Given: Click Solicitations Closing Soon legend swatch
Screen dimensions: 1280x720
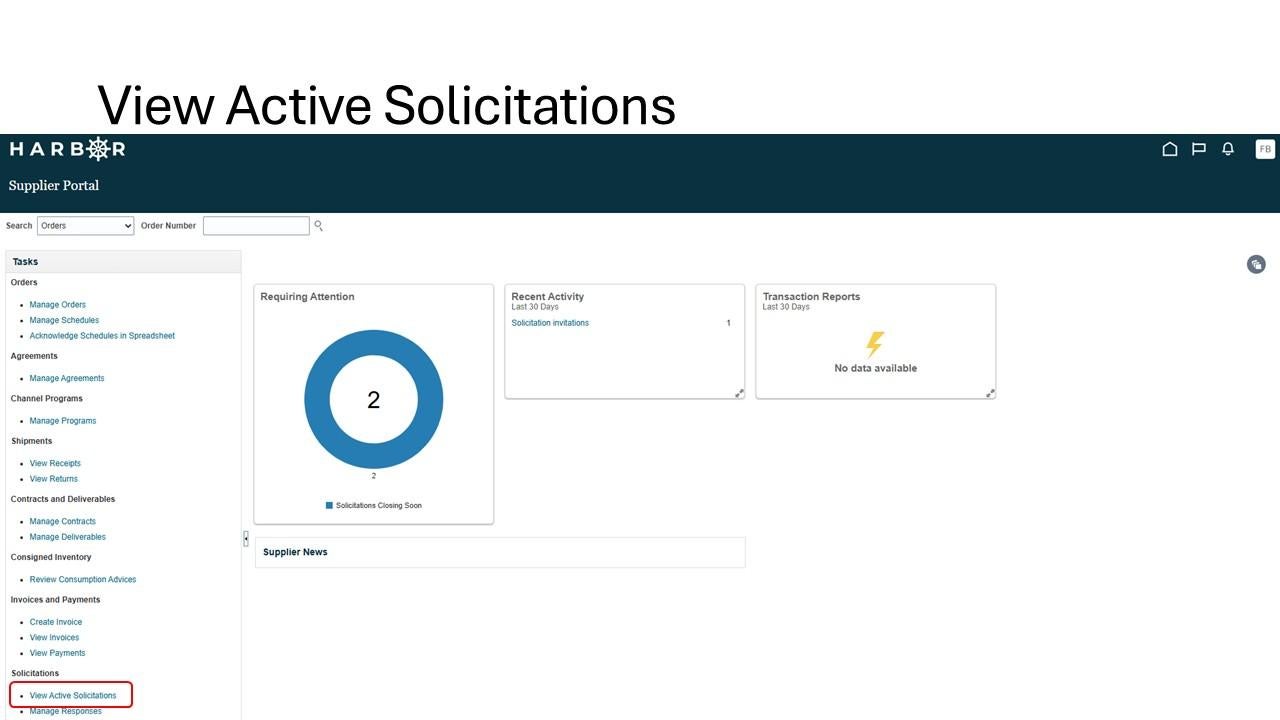Looking at the screenshot, I should point(329,505).
